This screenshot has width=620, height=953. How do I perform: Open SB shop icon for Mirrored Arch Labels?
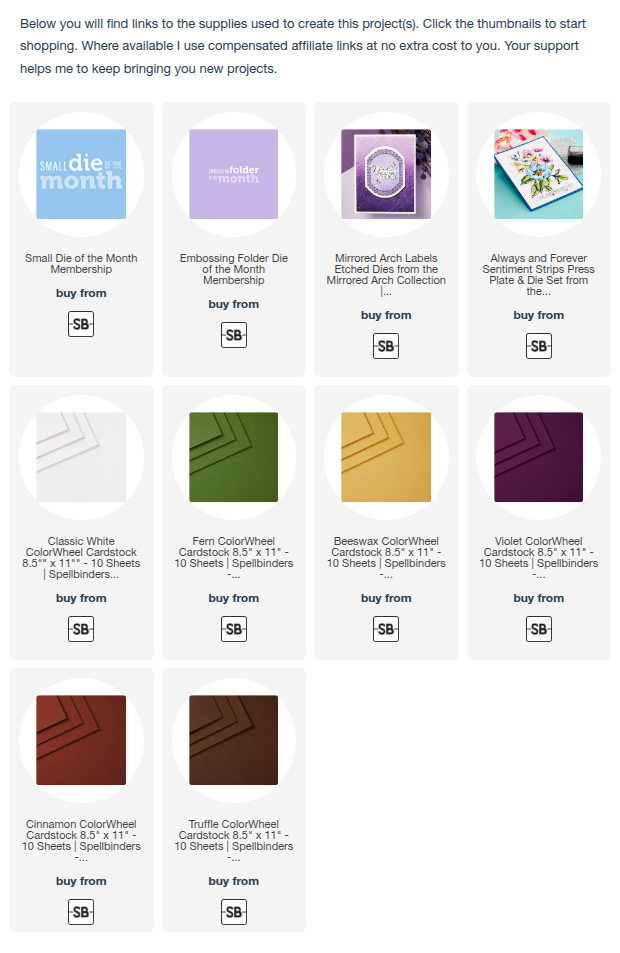(x=386, y=346)
